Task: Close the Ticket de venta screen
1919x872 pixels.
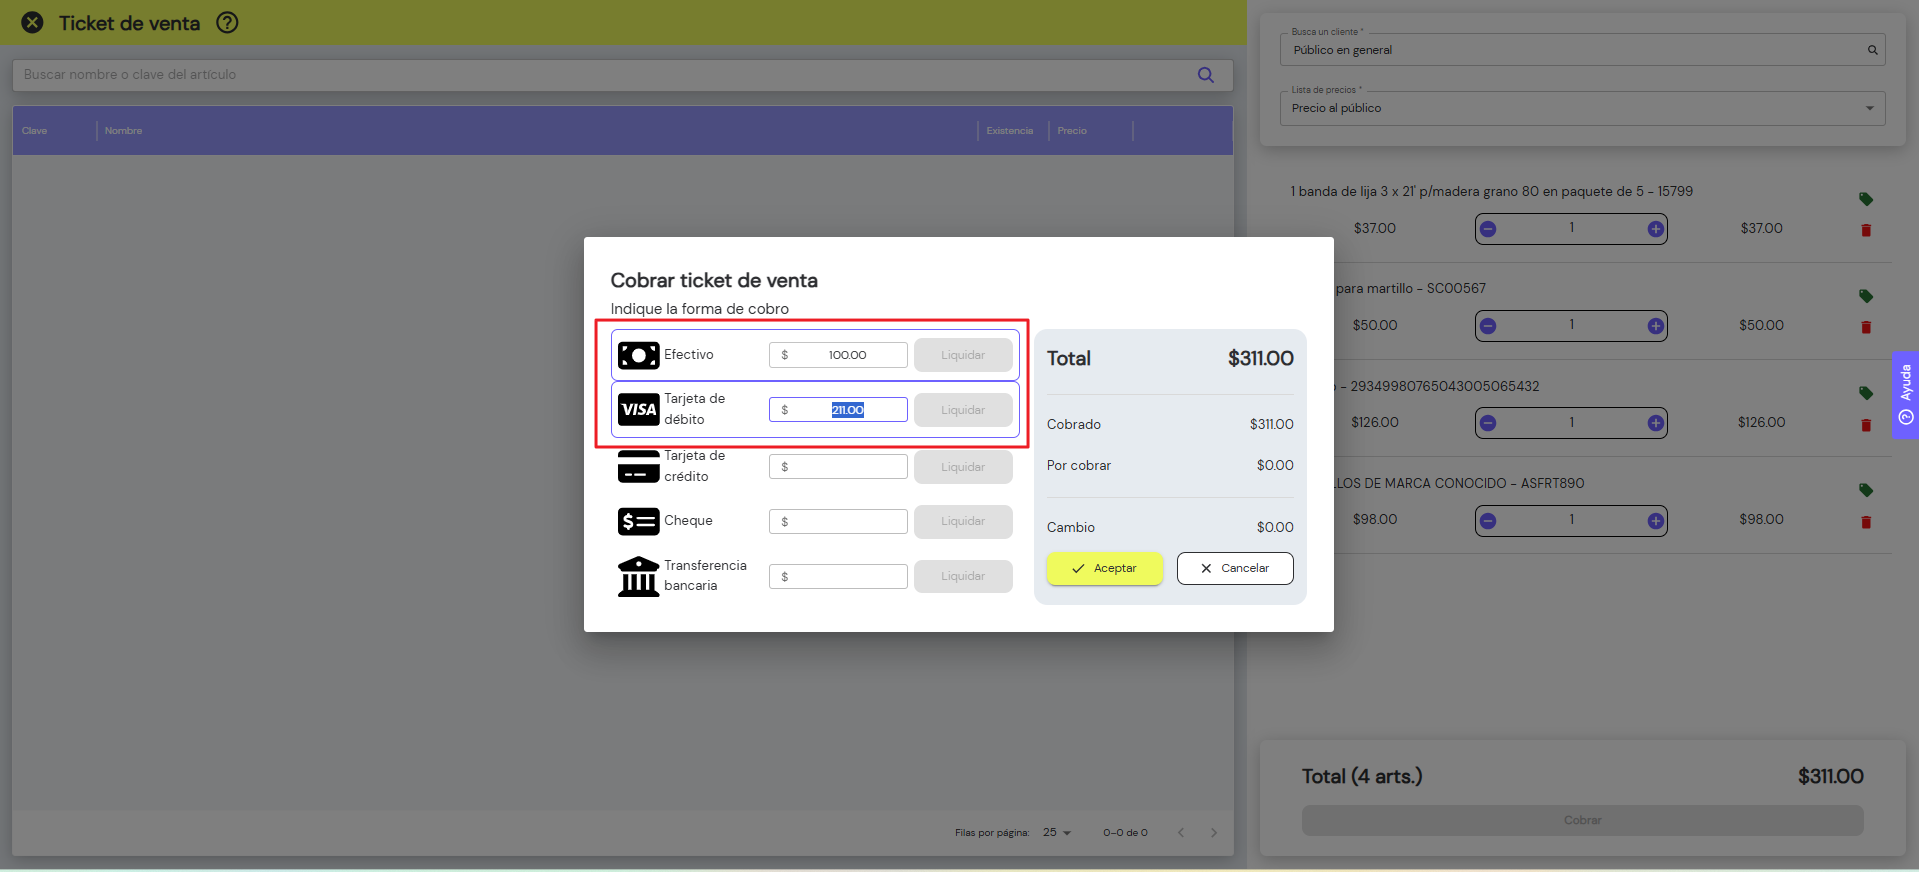Action: 33,22
